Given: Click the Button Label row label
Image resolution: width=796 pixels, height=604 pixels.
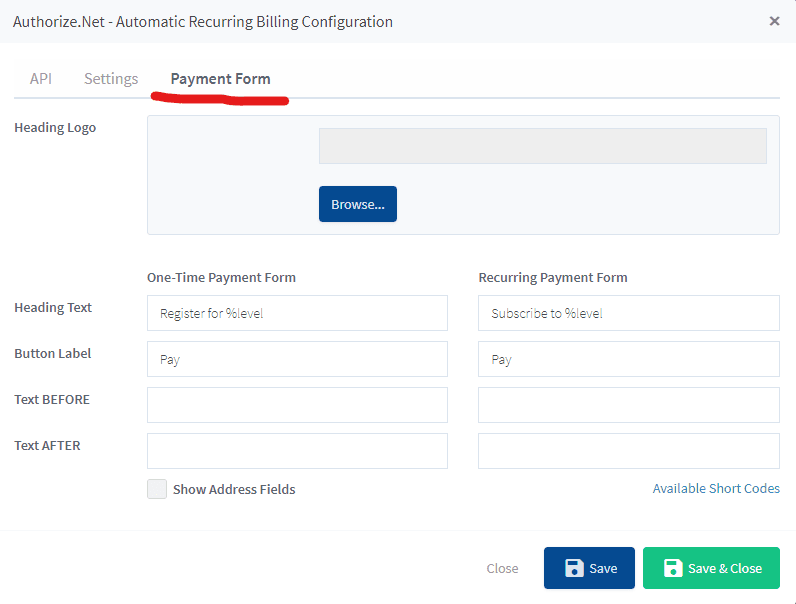Looking at the screenshot, I should (x=52, y=354).
